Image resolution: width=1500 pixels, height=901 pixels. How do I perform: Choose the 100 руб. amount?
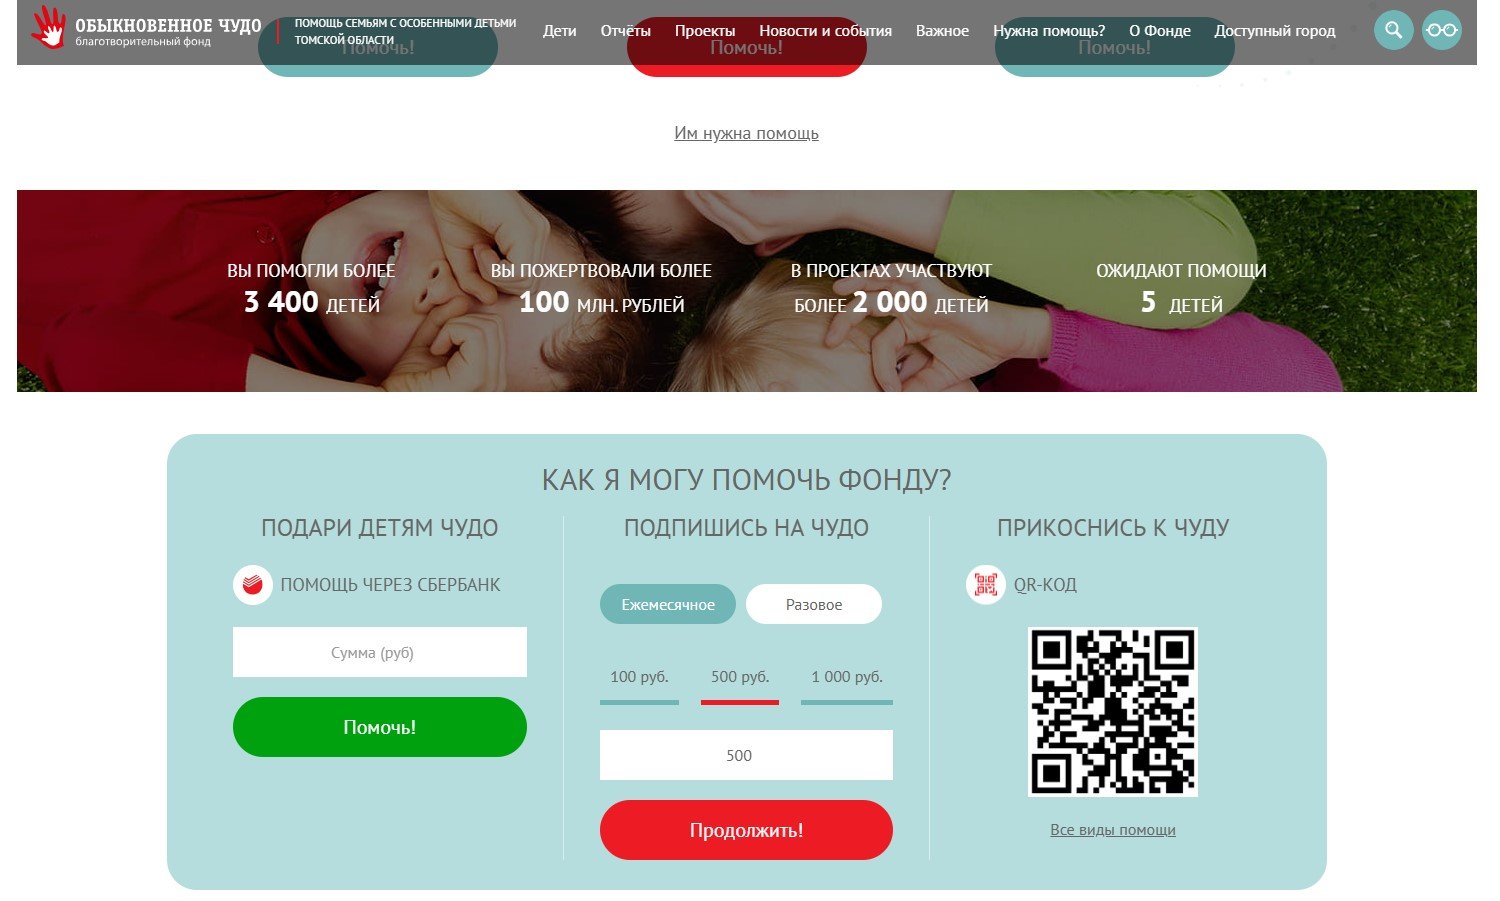point(639,678)
